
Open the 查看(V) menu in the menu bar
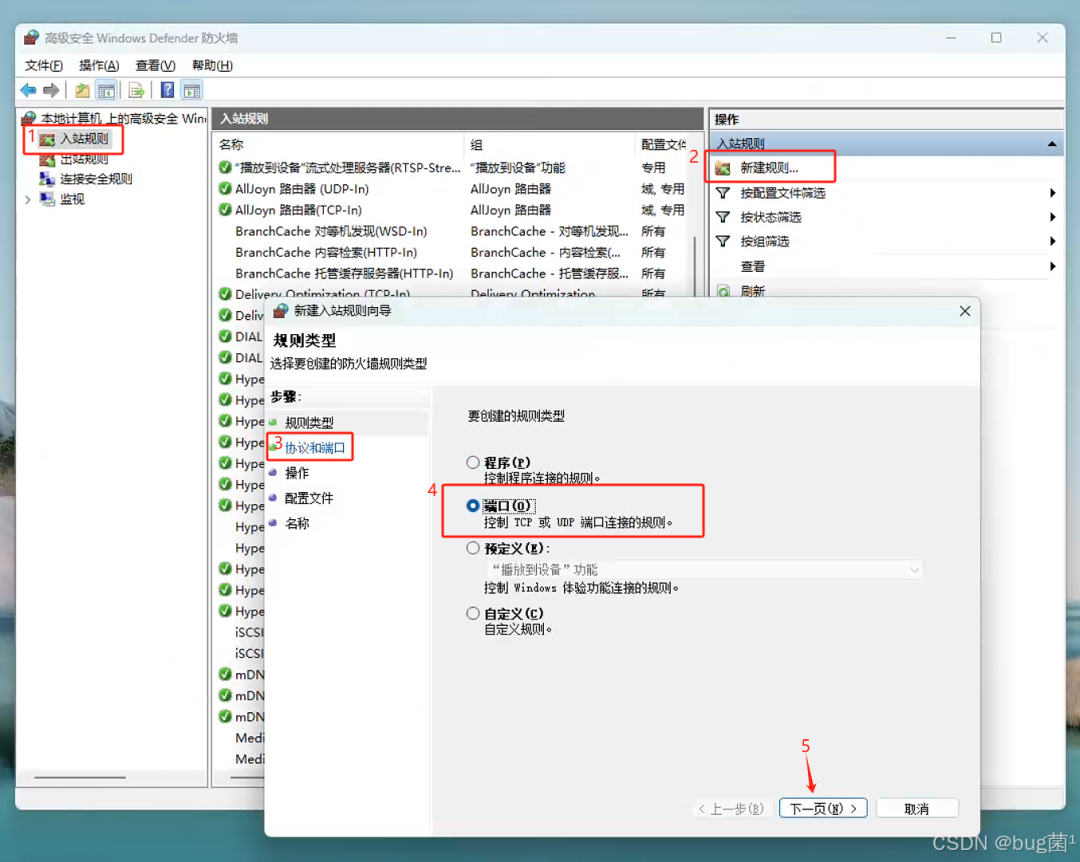point(155,65)
